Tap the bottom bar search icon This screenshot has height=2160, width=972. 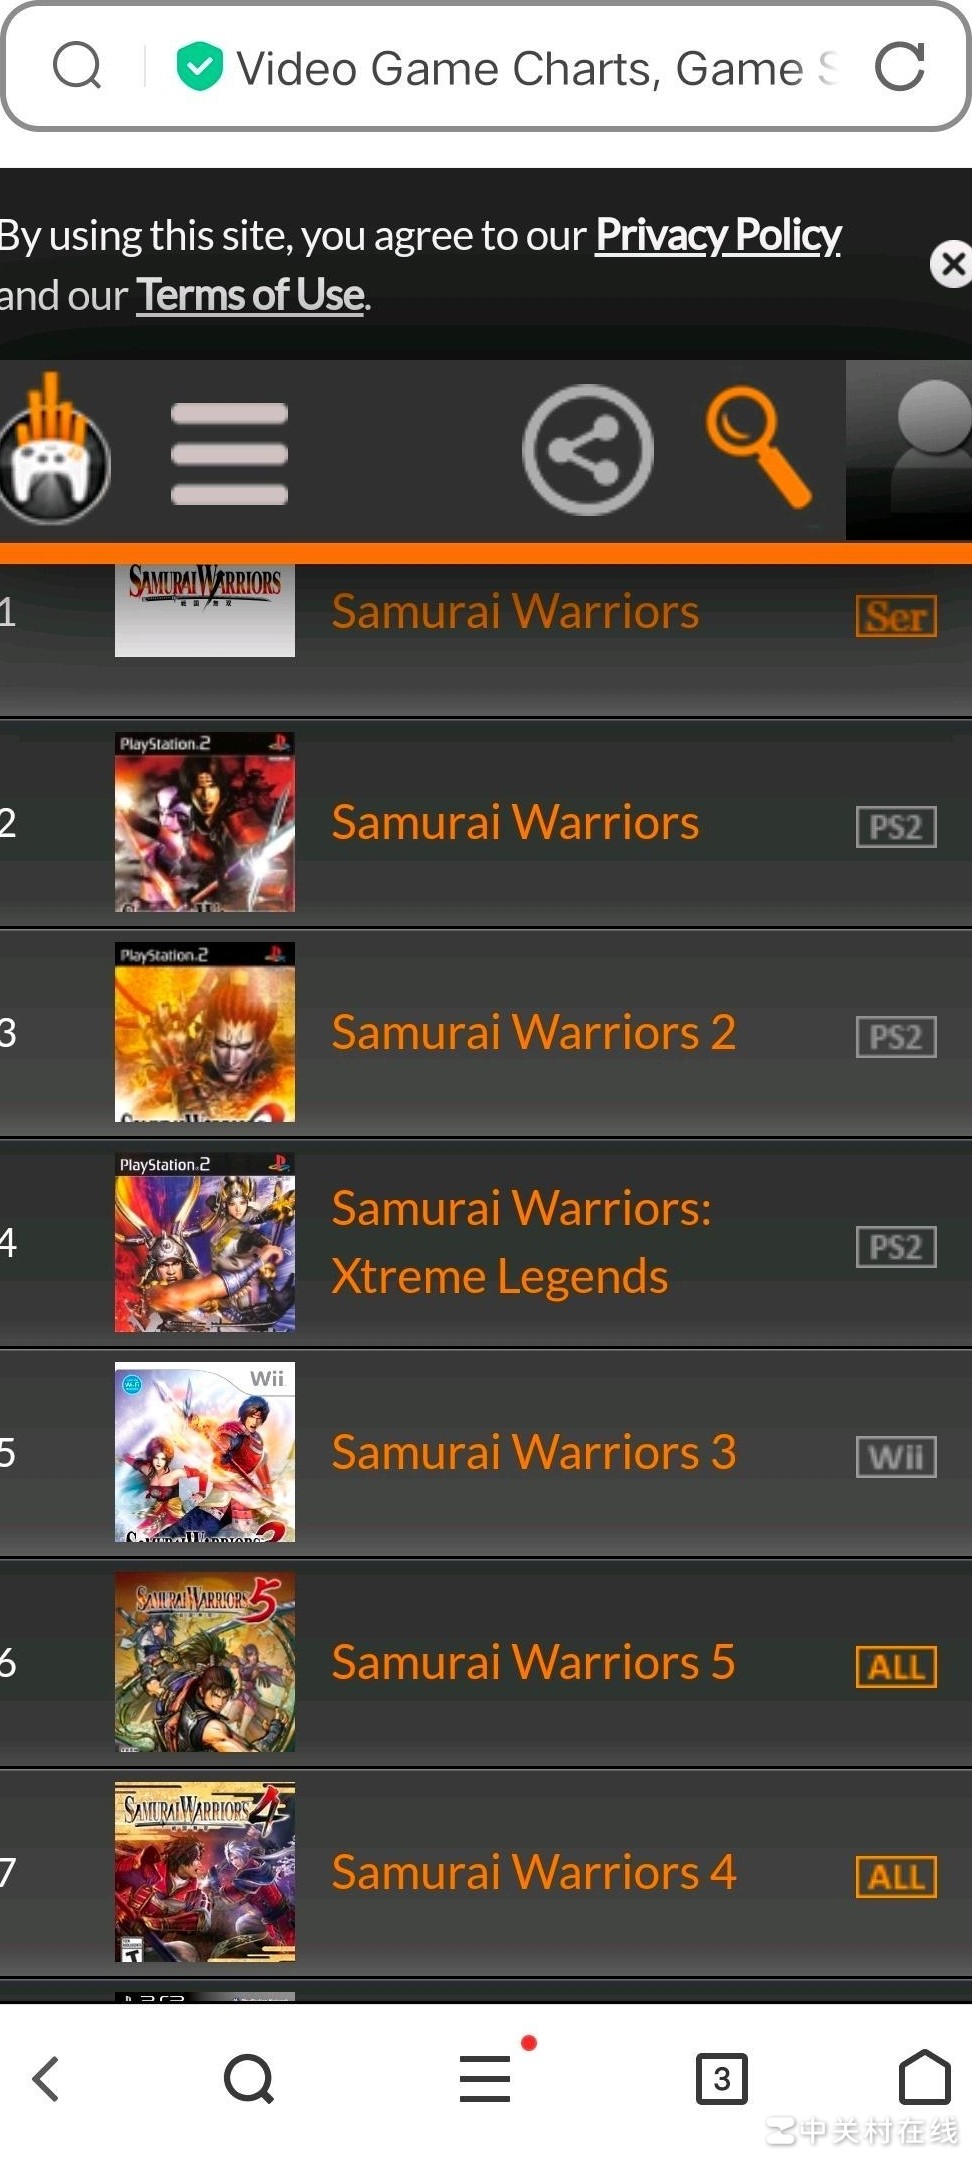(249, 2079)
